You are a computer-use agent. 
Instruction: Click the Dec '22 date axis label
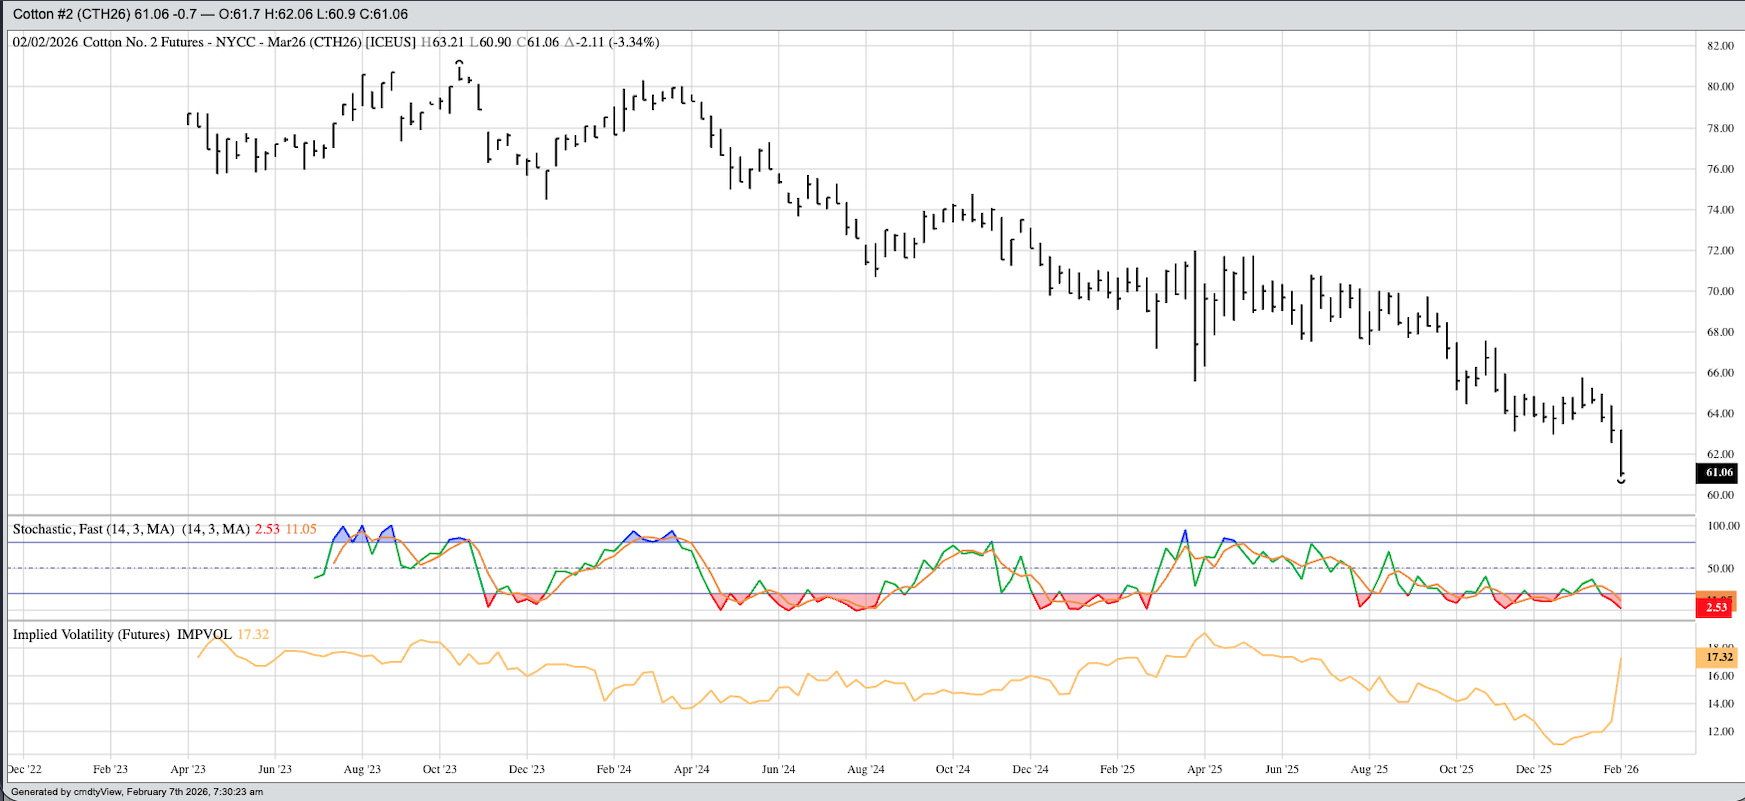[25, 769]
